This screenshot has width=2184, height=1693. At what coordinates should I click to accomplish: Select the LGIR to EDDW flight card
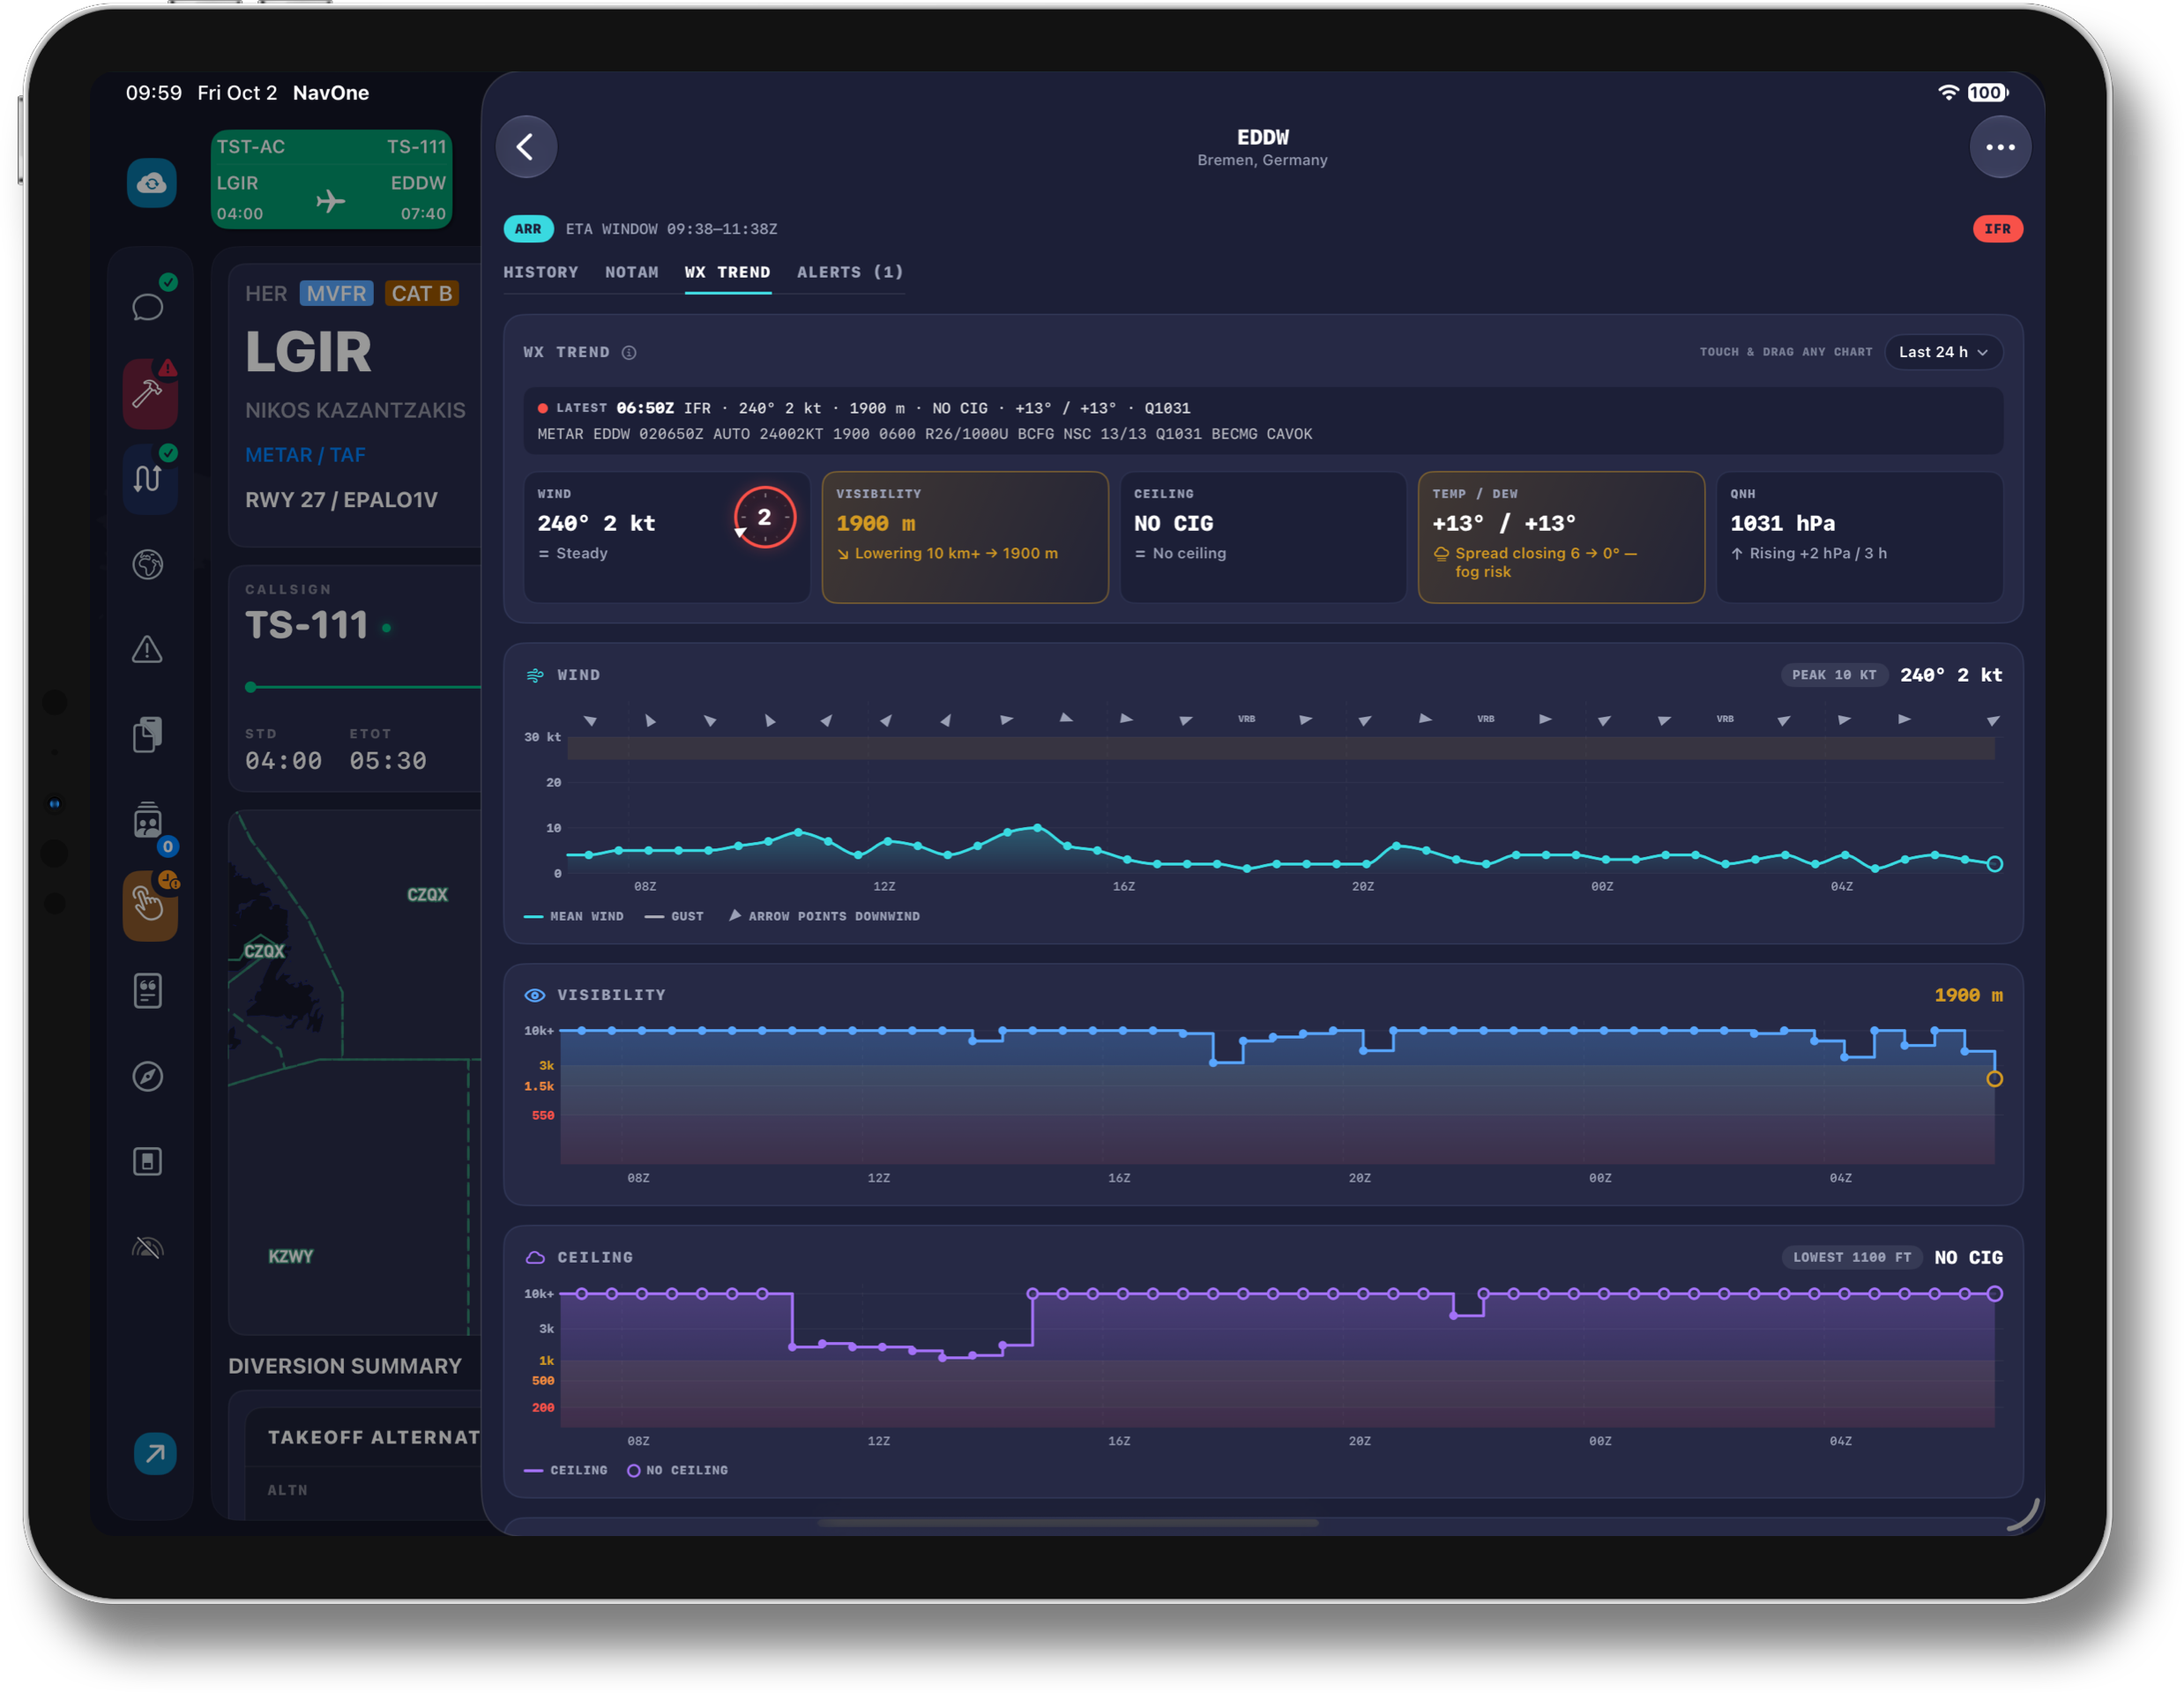coord(331,180)
